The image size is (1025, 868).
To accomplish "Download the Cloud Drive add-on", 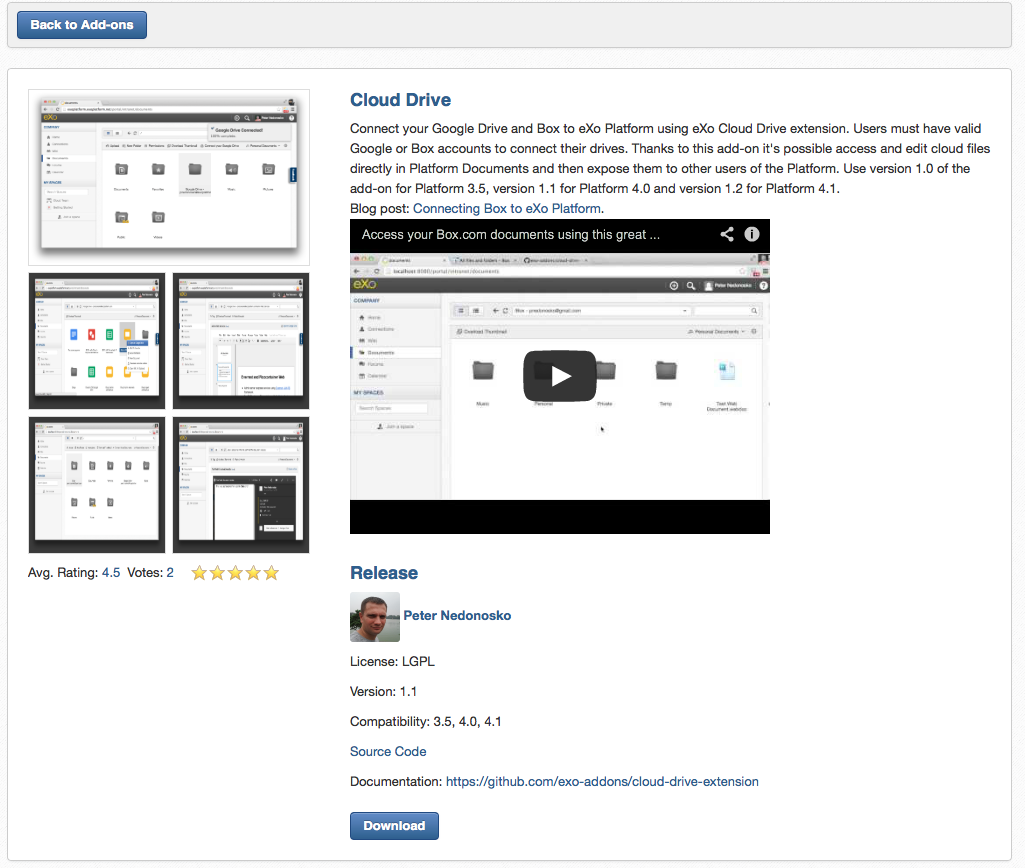I will [394, 826].
